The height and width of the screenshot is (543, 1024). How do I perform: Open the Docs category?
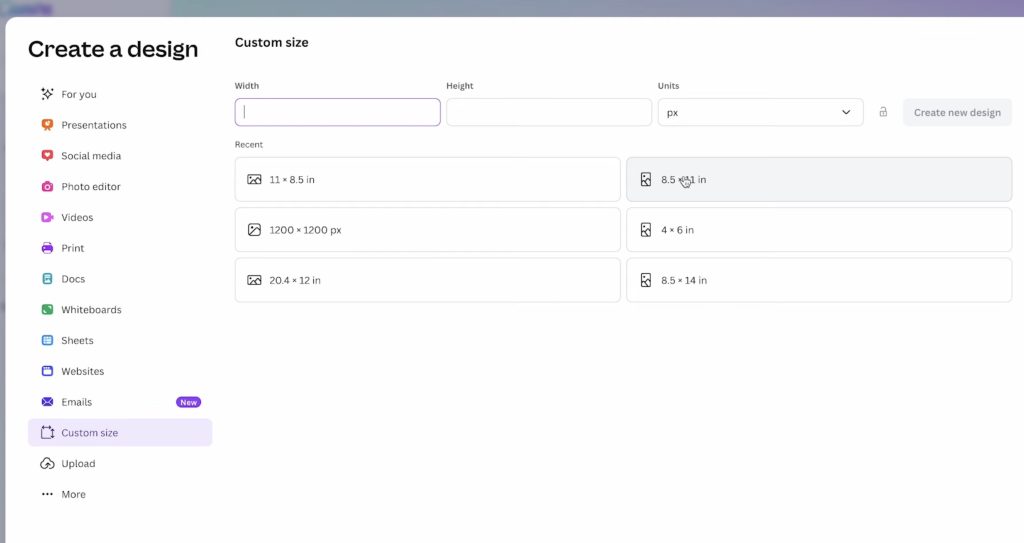[73, 279]
